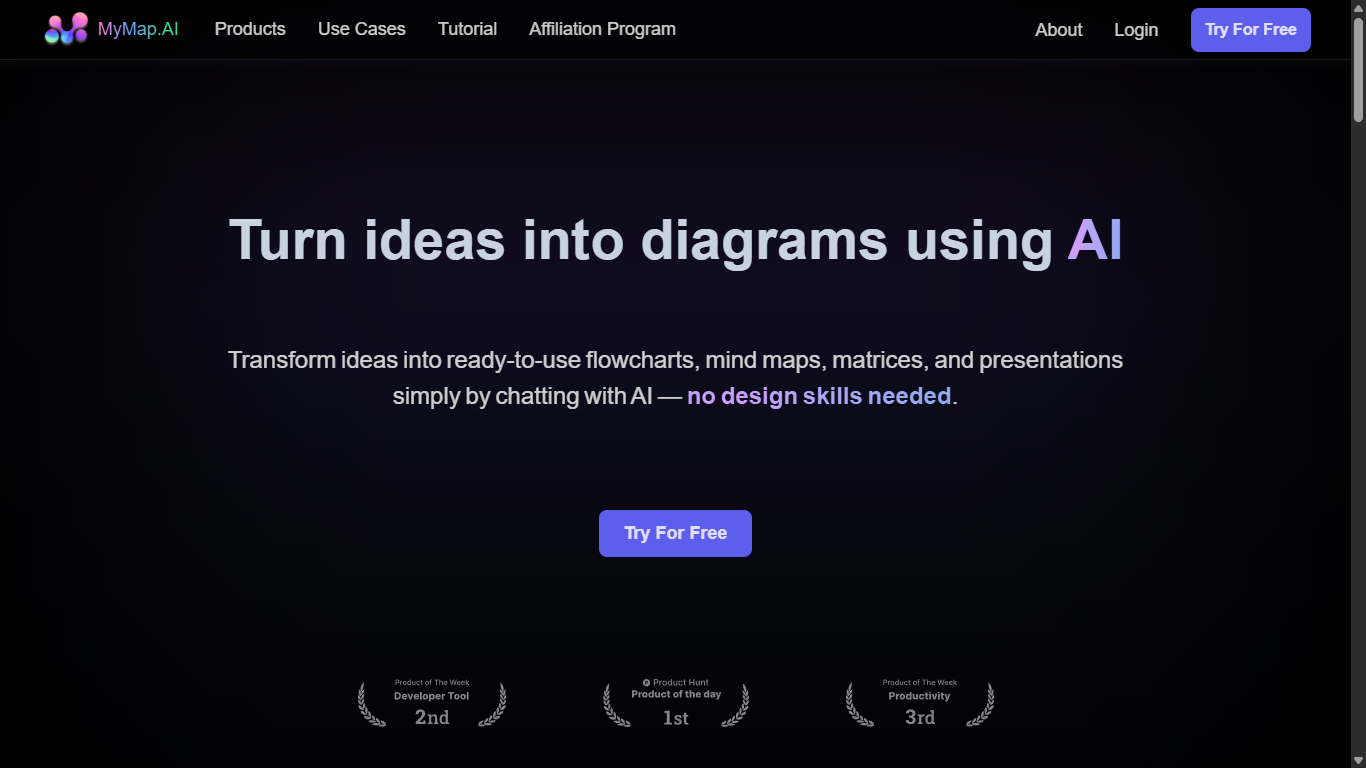This screenshot has height=768, width=1366.
Task: Click the MyMap.AI brand name text
Action: pos(137,29)
